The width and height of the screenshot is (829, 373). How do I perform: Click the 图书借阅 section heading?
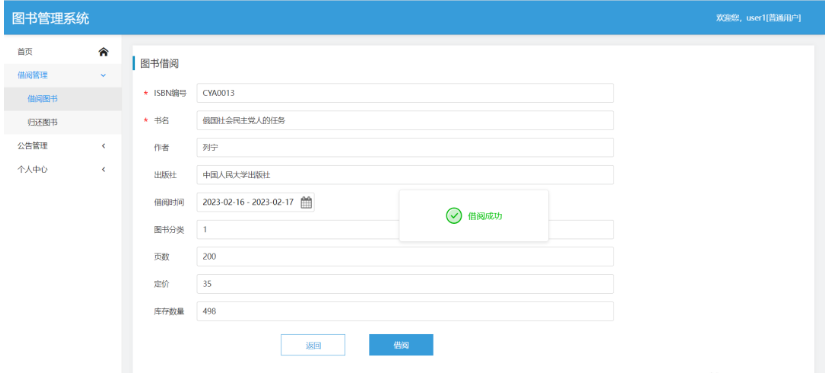[159, 64]
